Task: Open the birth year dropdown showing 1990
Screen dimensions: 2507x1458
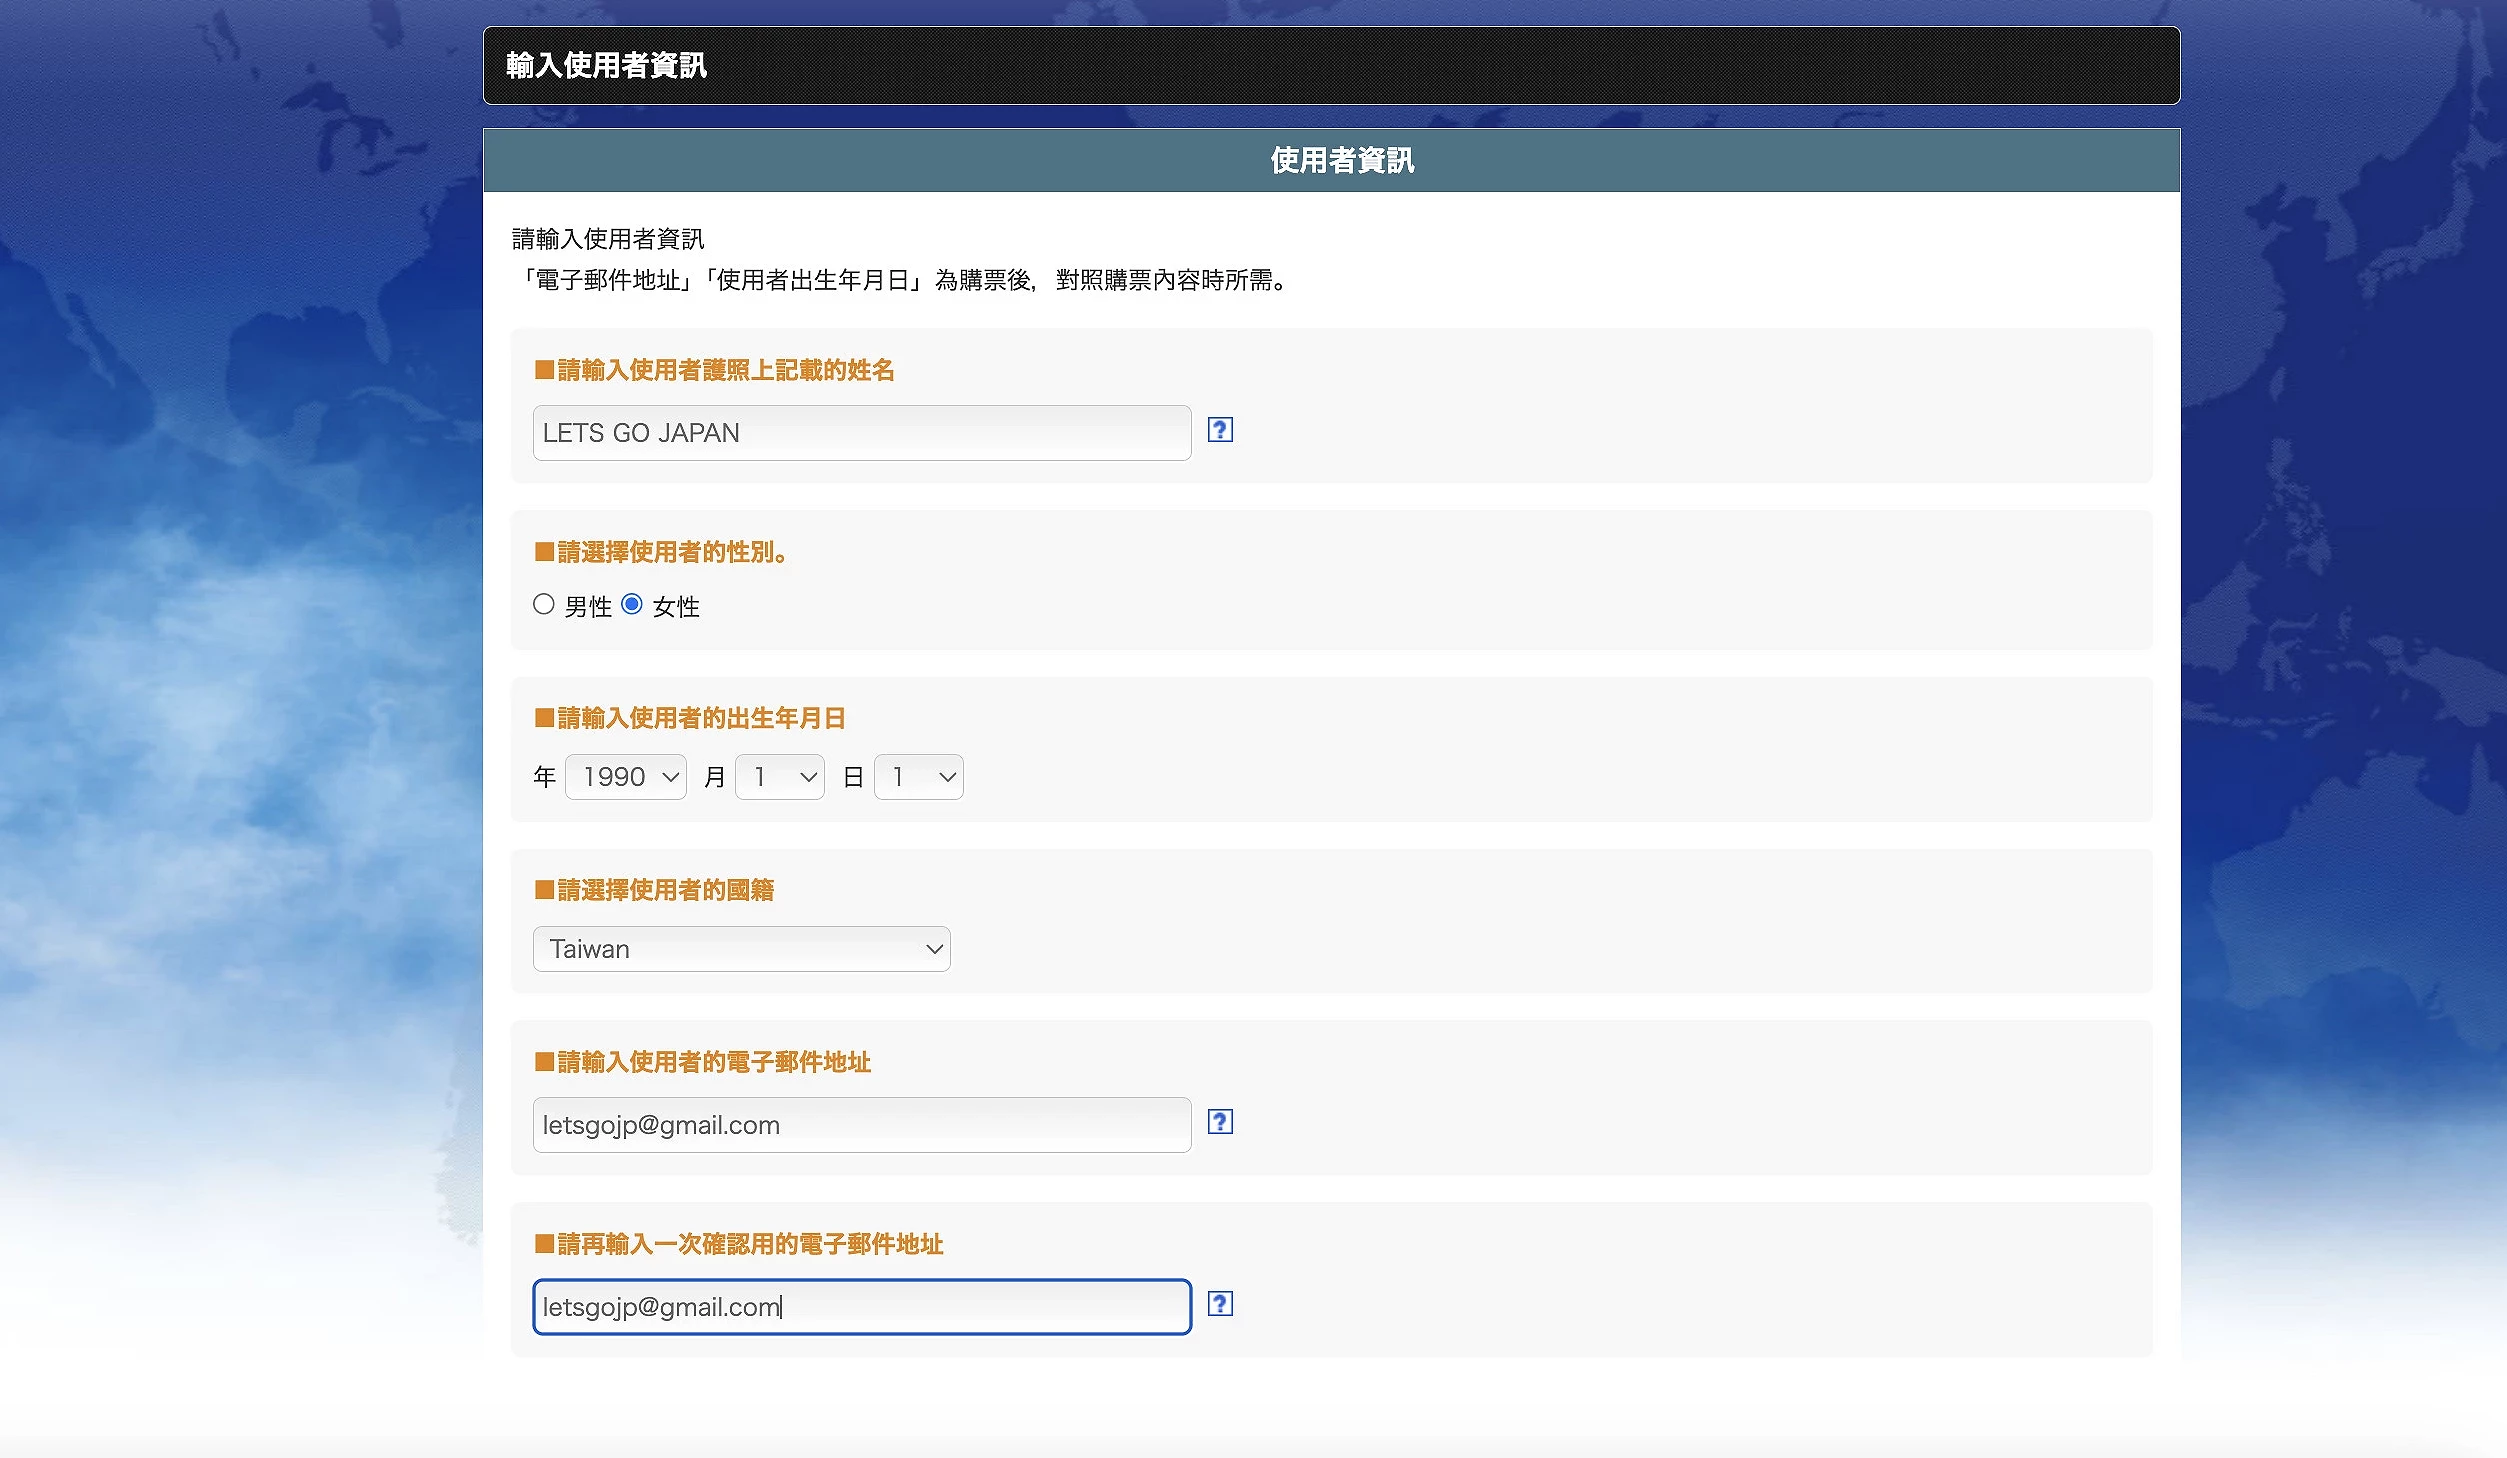Action: 625,777
